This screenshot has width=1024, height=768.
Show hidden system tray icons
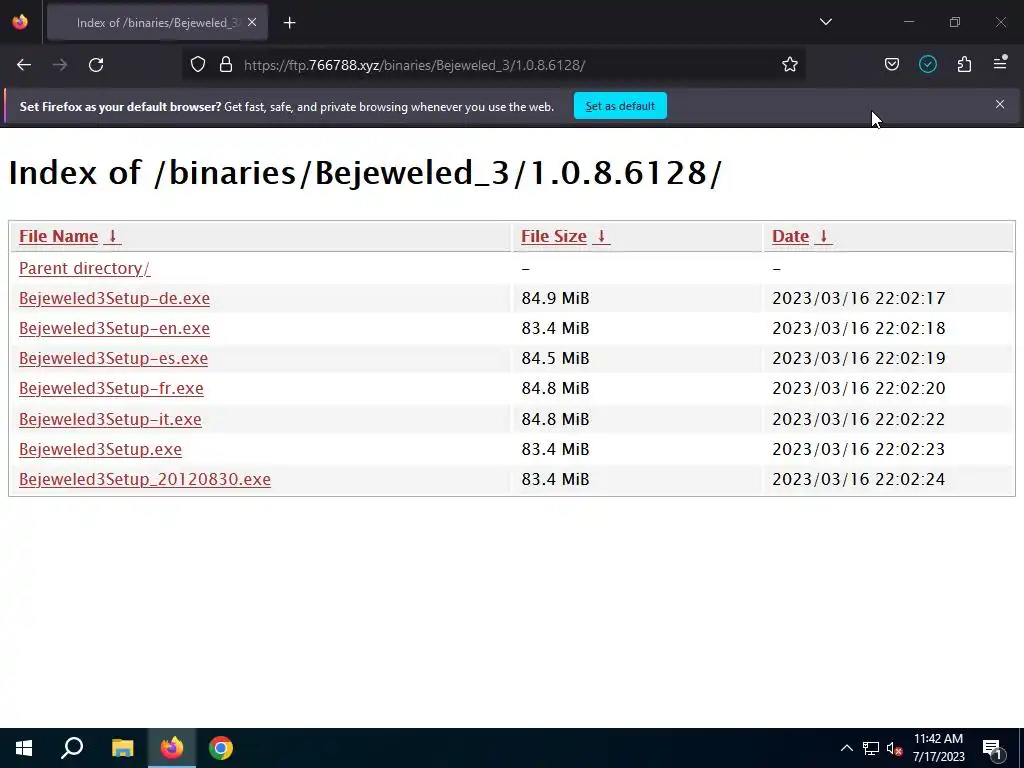(846, 748)
